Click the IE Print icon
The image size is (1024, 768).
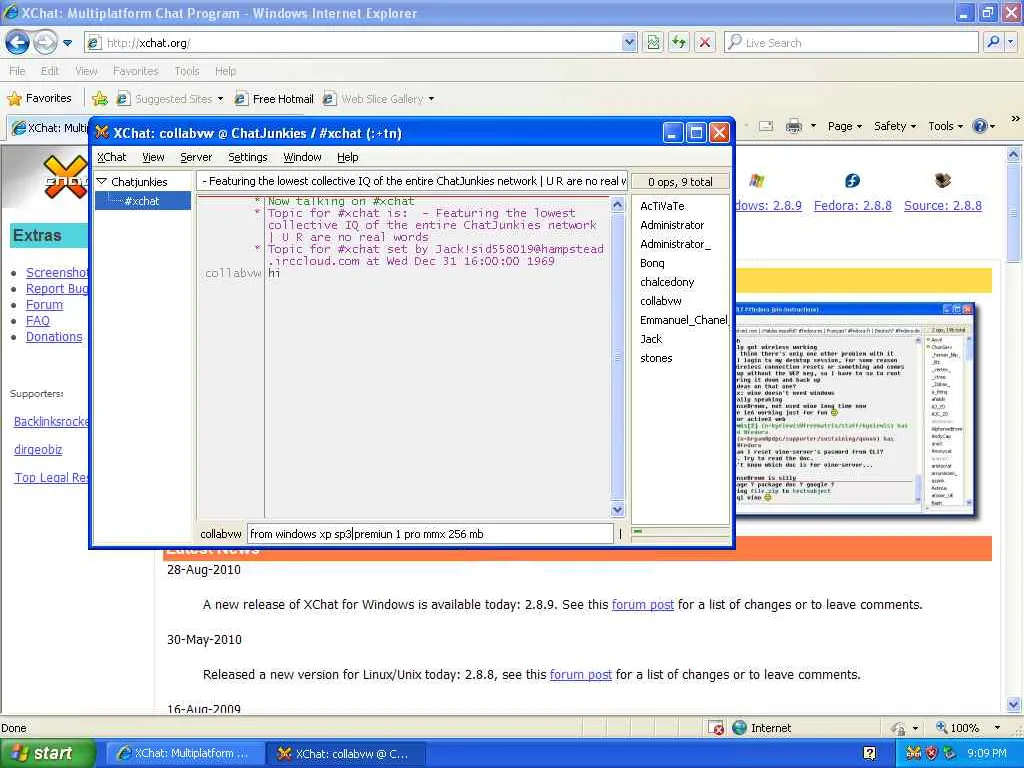[x=793, y=125]
